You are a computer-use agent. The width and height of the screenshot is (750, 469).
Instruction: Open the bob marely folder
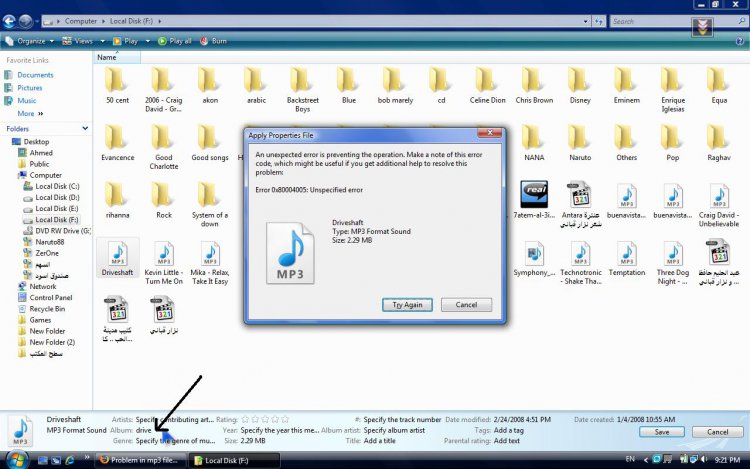395,87
